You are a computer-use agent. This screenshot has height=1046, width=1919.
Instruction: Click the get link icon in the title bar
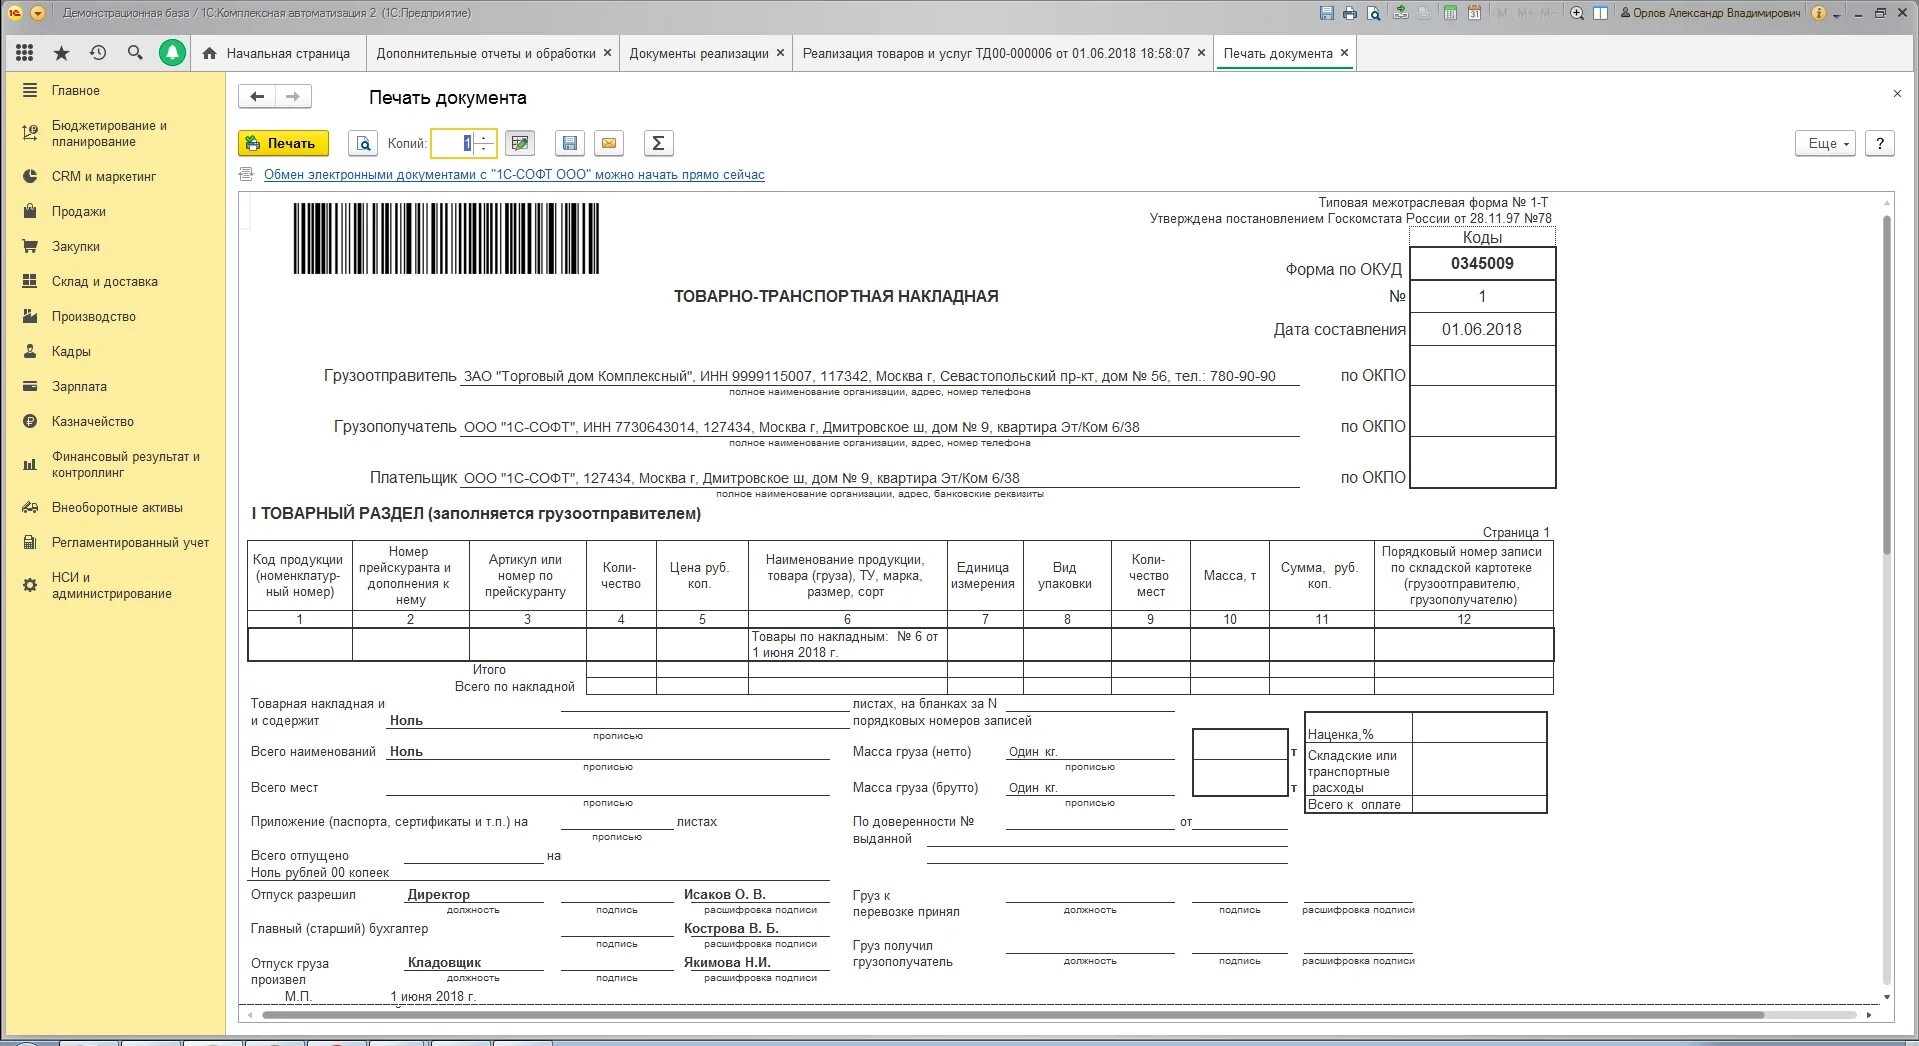tap(1401, 13)
